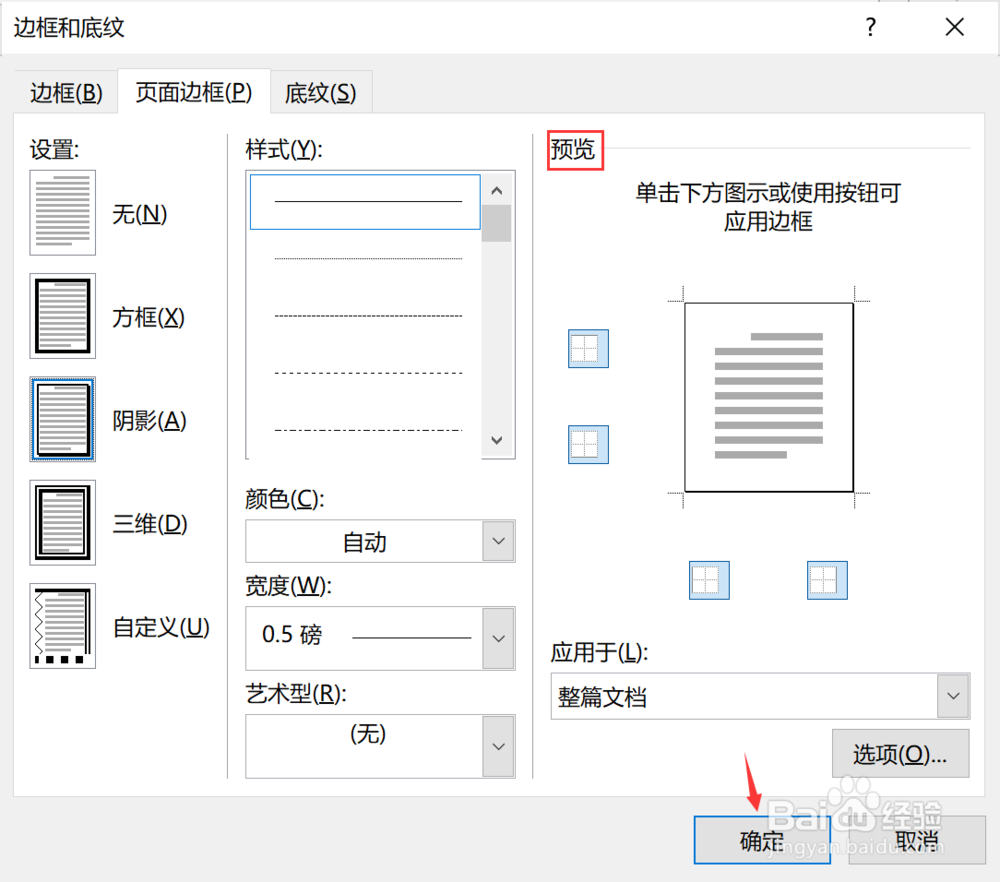Click the scrollbar down arrow in style list
This screenshot has height=882, width=1000.
(x=496, y=440)
